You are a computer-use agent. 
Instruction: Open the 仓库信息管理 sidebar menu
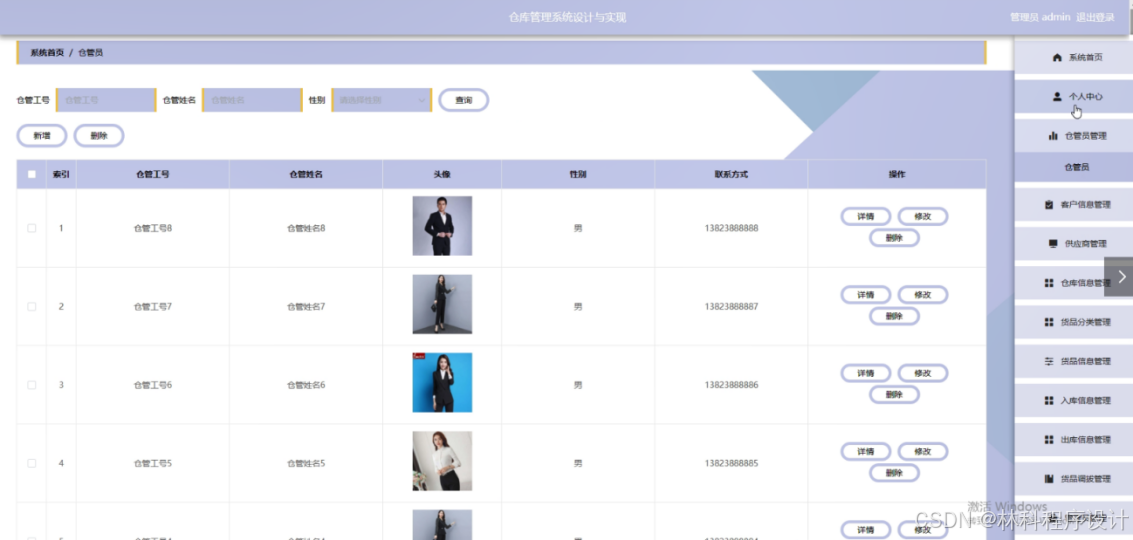click(1073, 283)
